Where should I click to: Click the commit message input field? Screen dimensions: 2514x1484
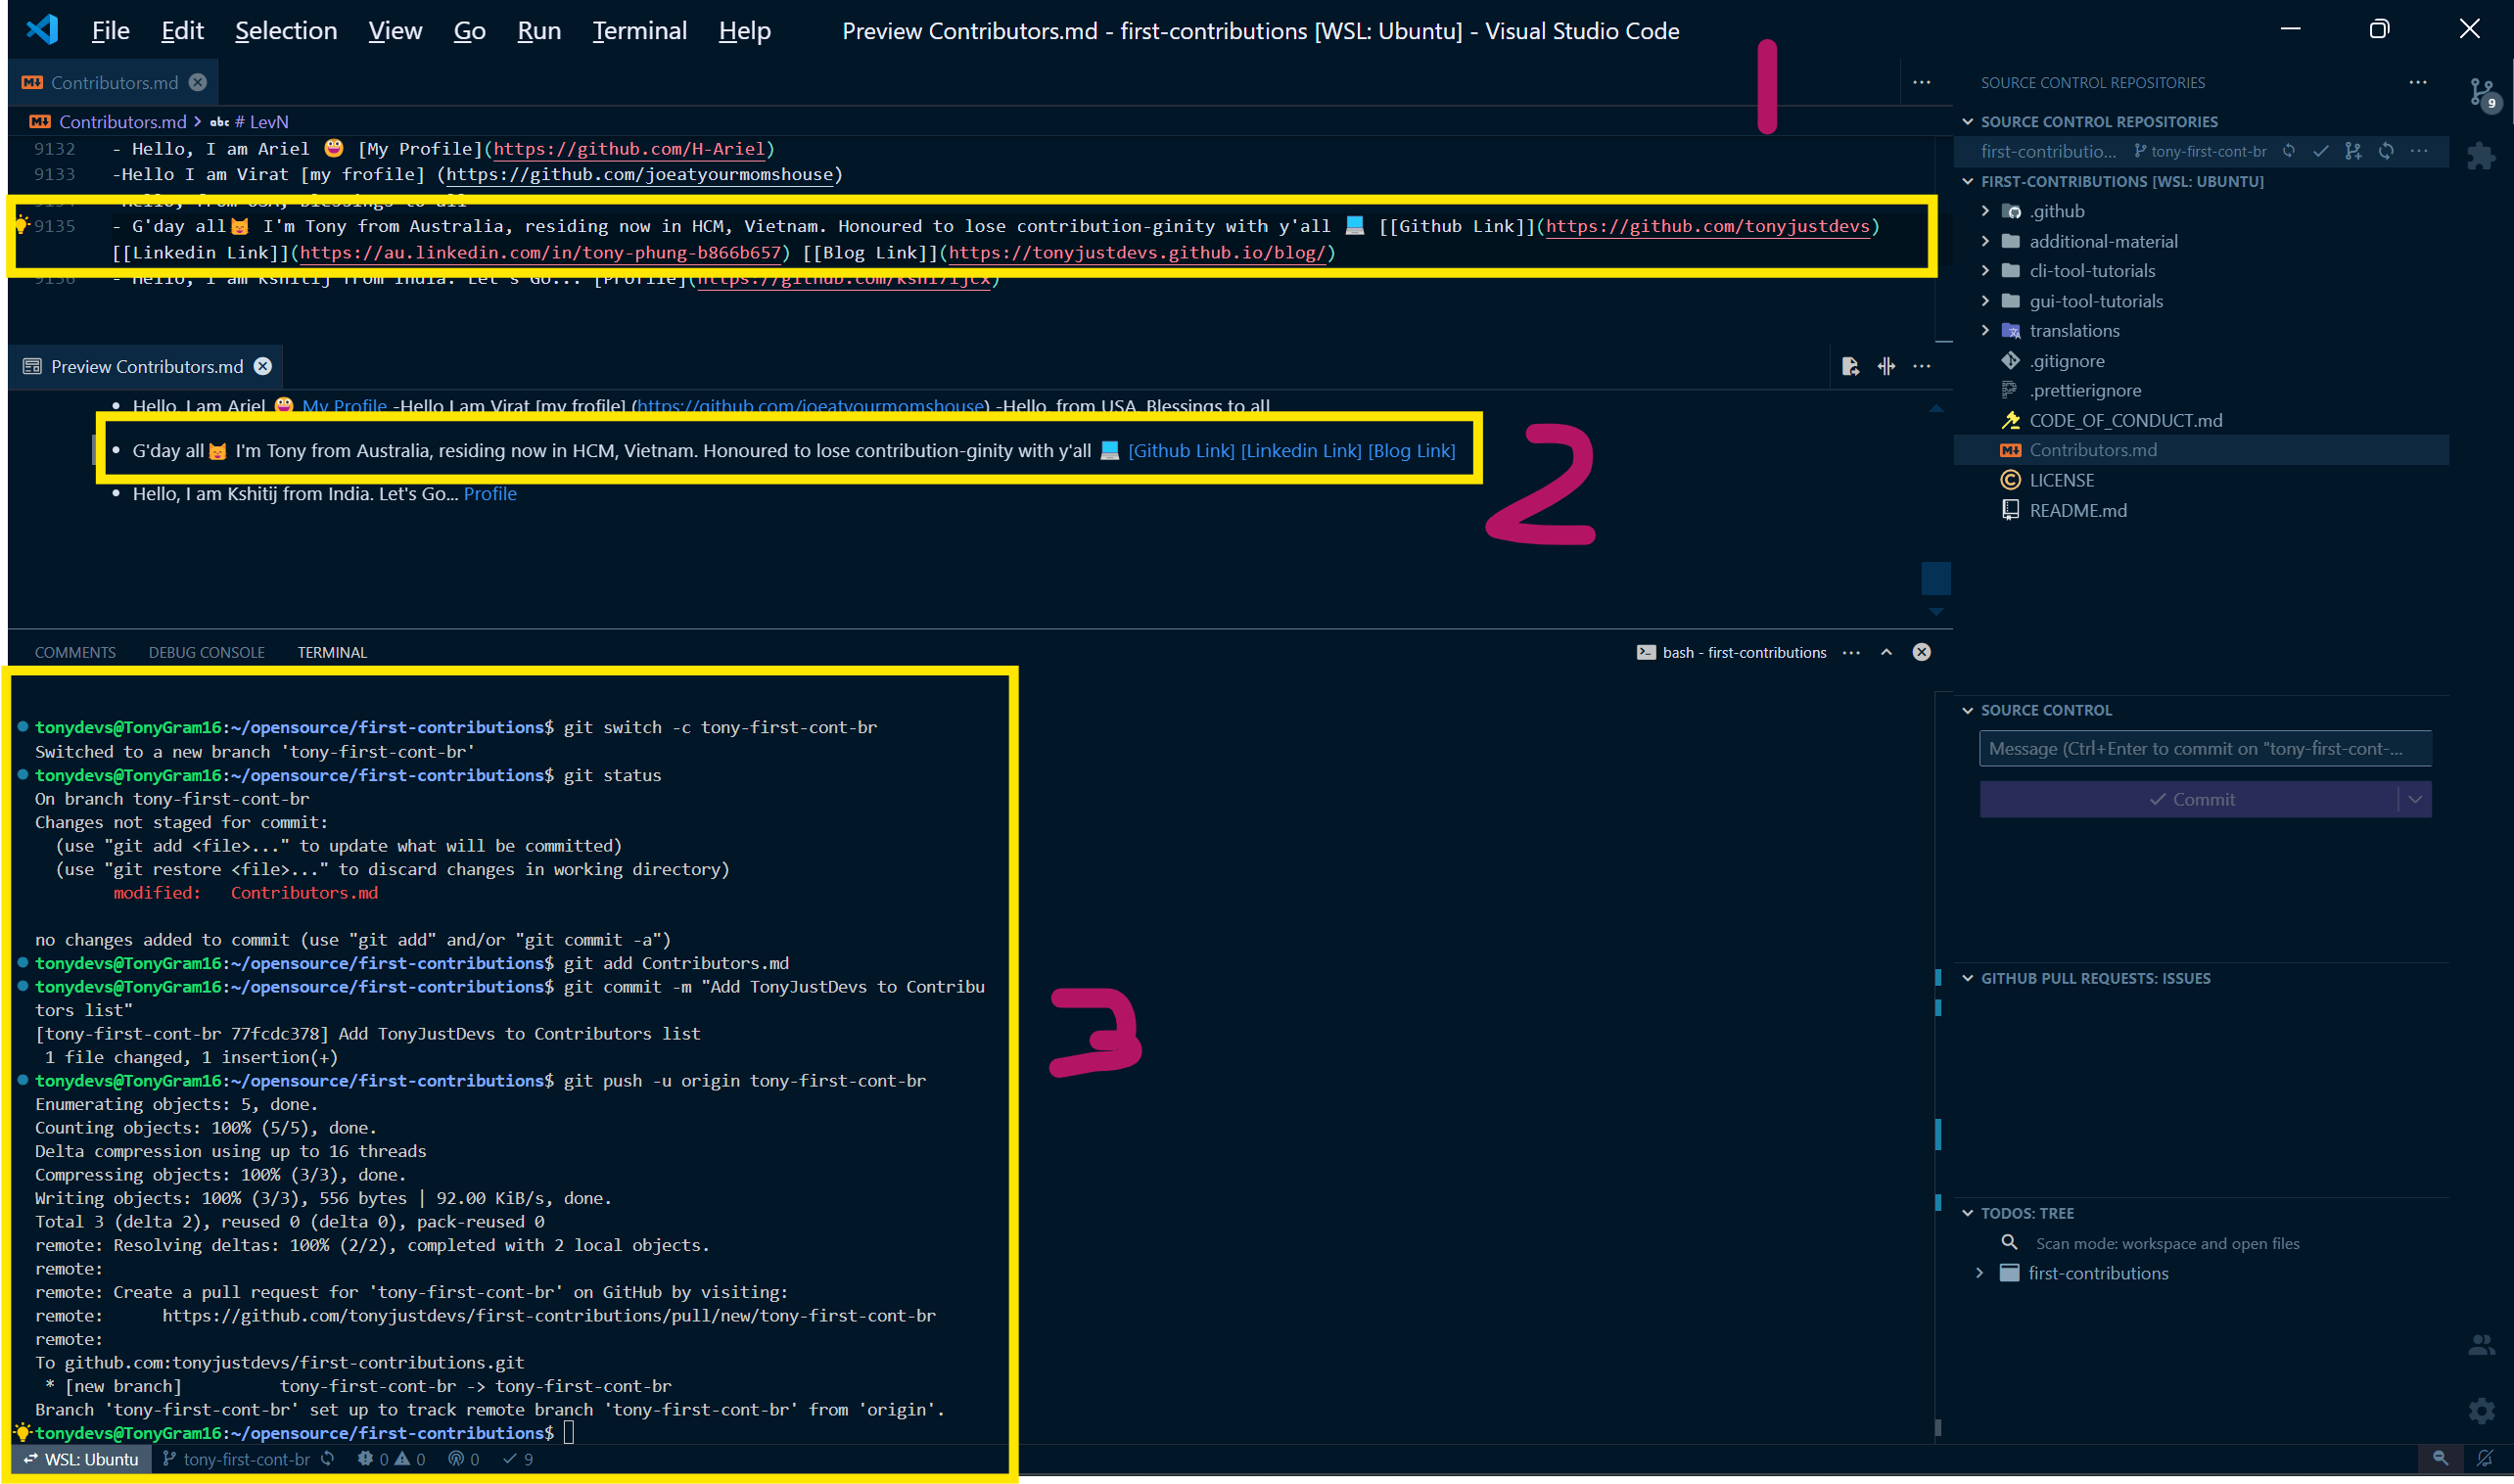click(2205, 749)
